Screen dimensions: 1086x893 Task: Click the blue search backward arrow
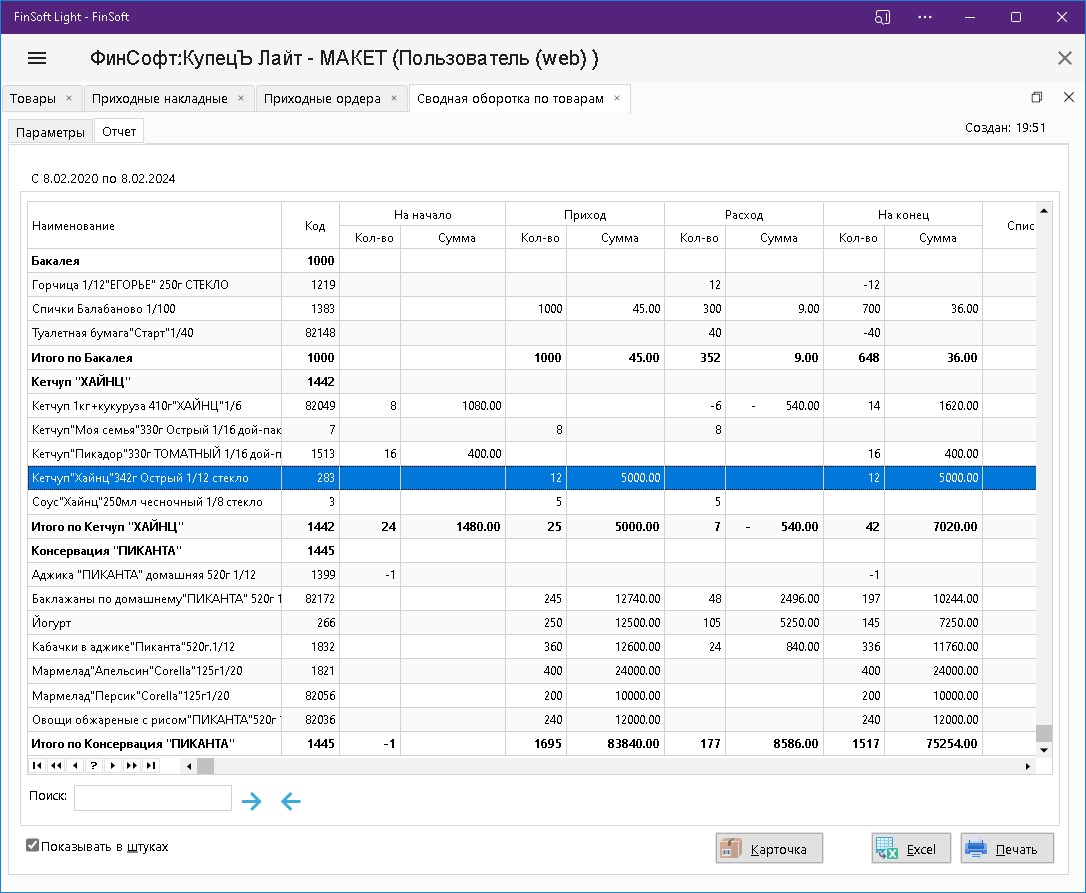[x=290, y=801]
